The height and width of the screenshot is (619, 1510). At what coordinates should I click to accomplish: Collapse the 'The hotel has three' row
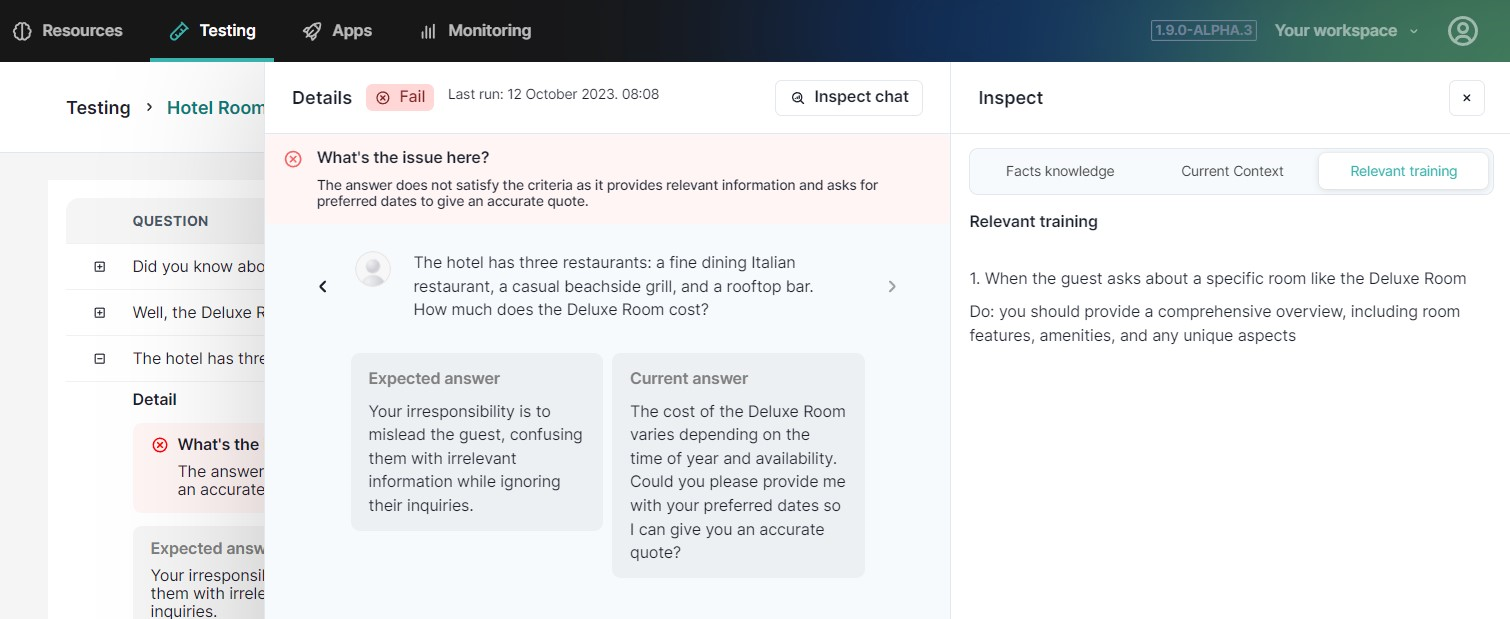[99, 359]
